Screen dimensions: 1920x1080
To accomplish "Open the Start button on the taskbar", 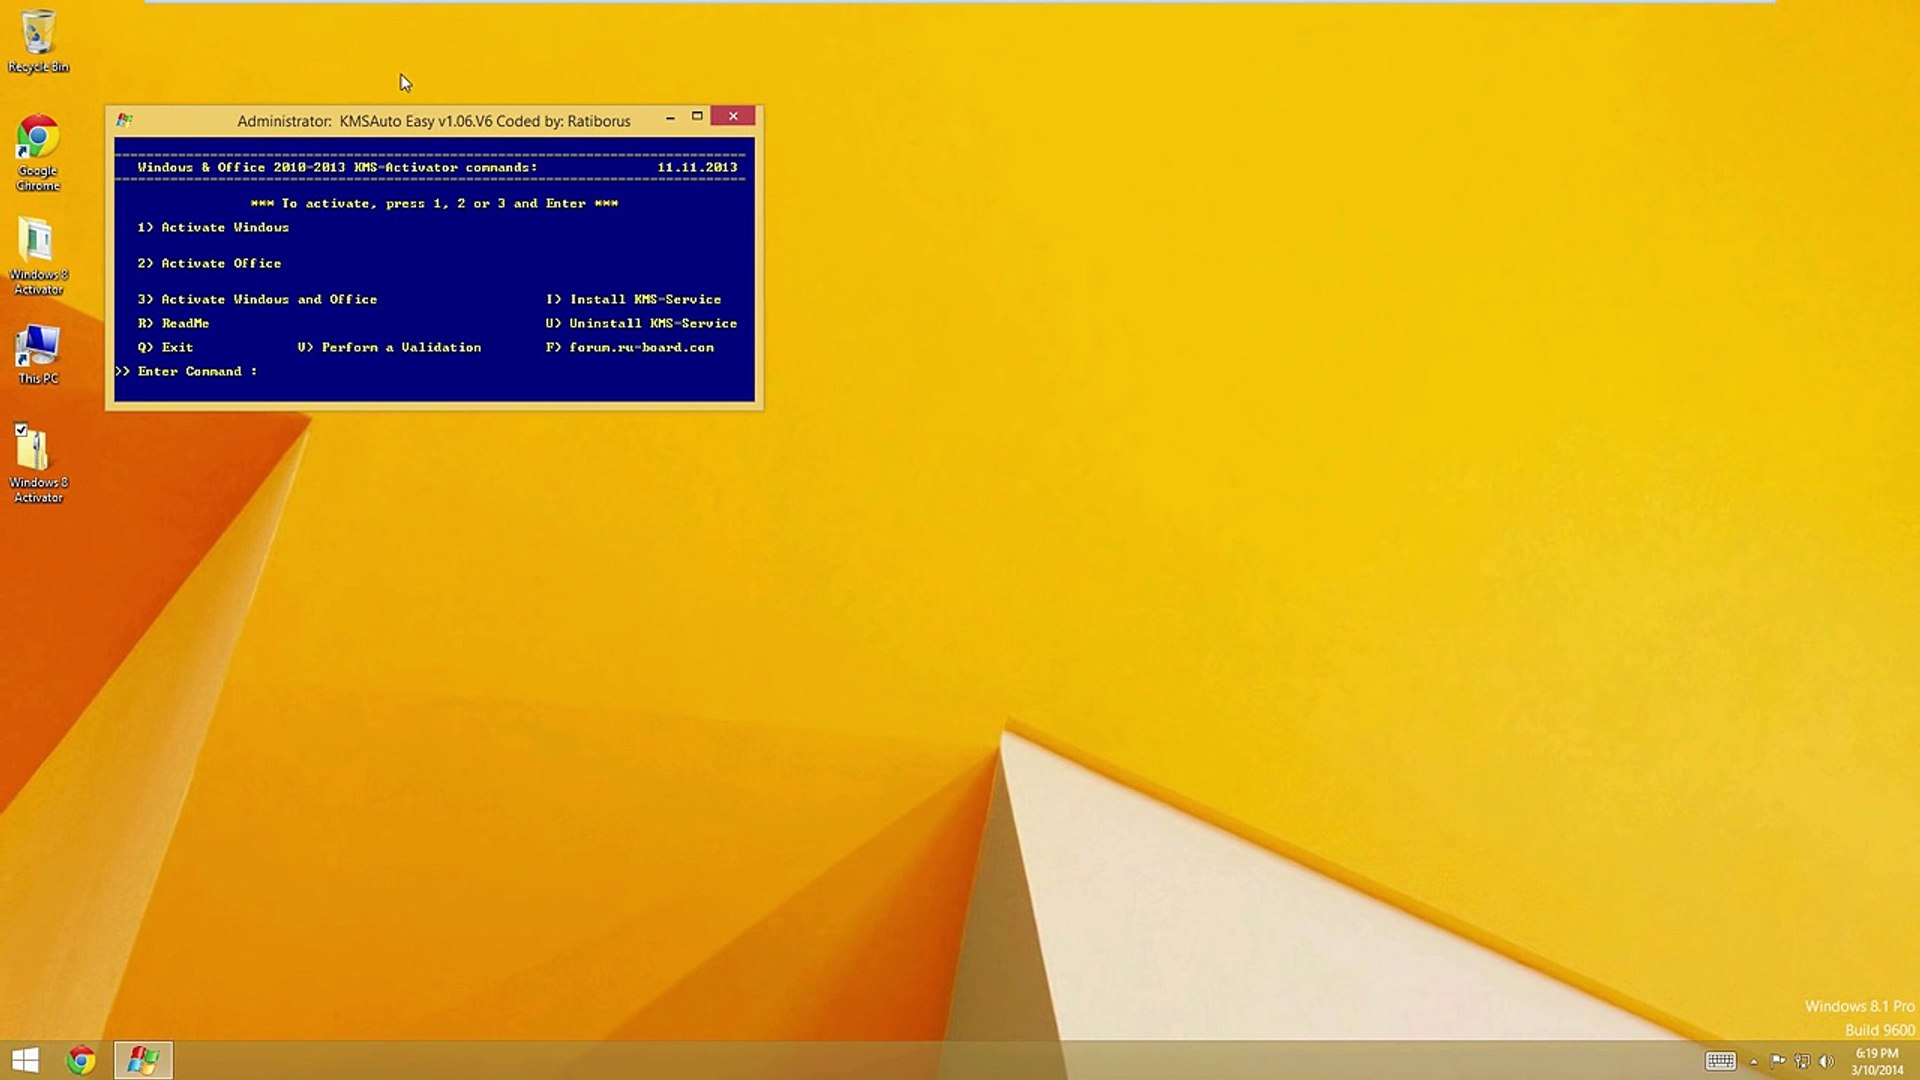I will point(25,1060).
